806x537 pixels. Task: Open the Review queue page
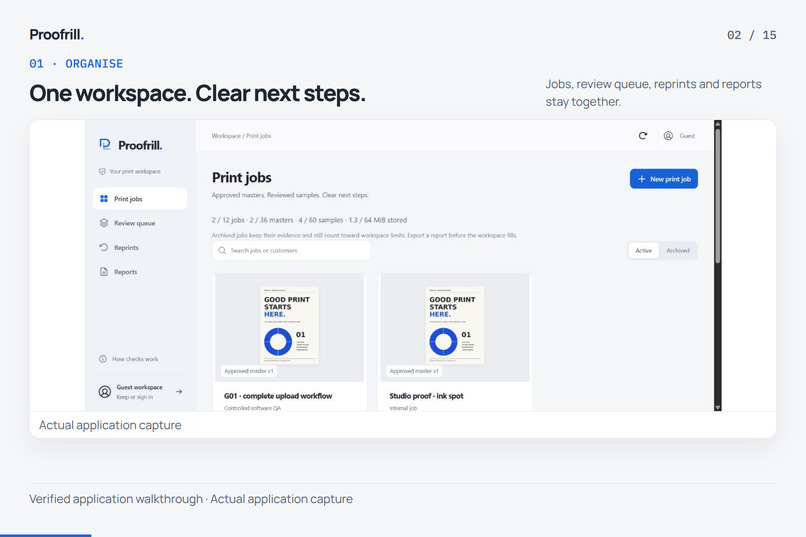(x=140, y=223)
